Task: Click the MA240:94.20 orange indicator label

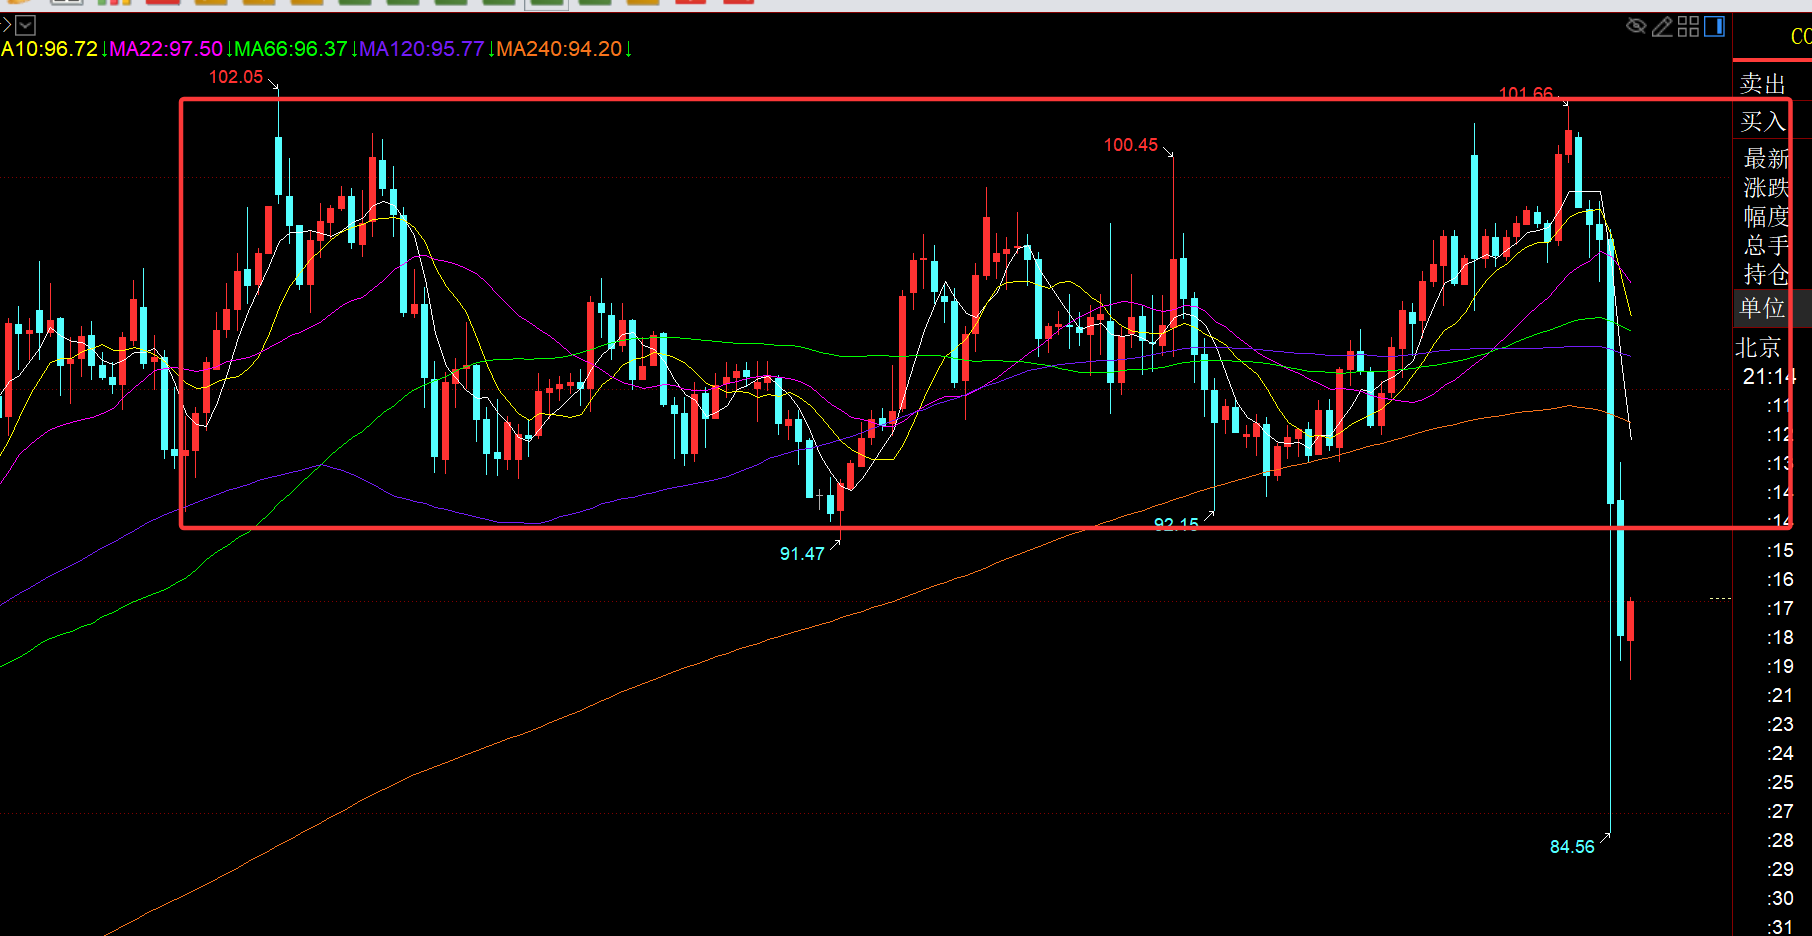Action: 559,49
